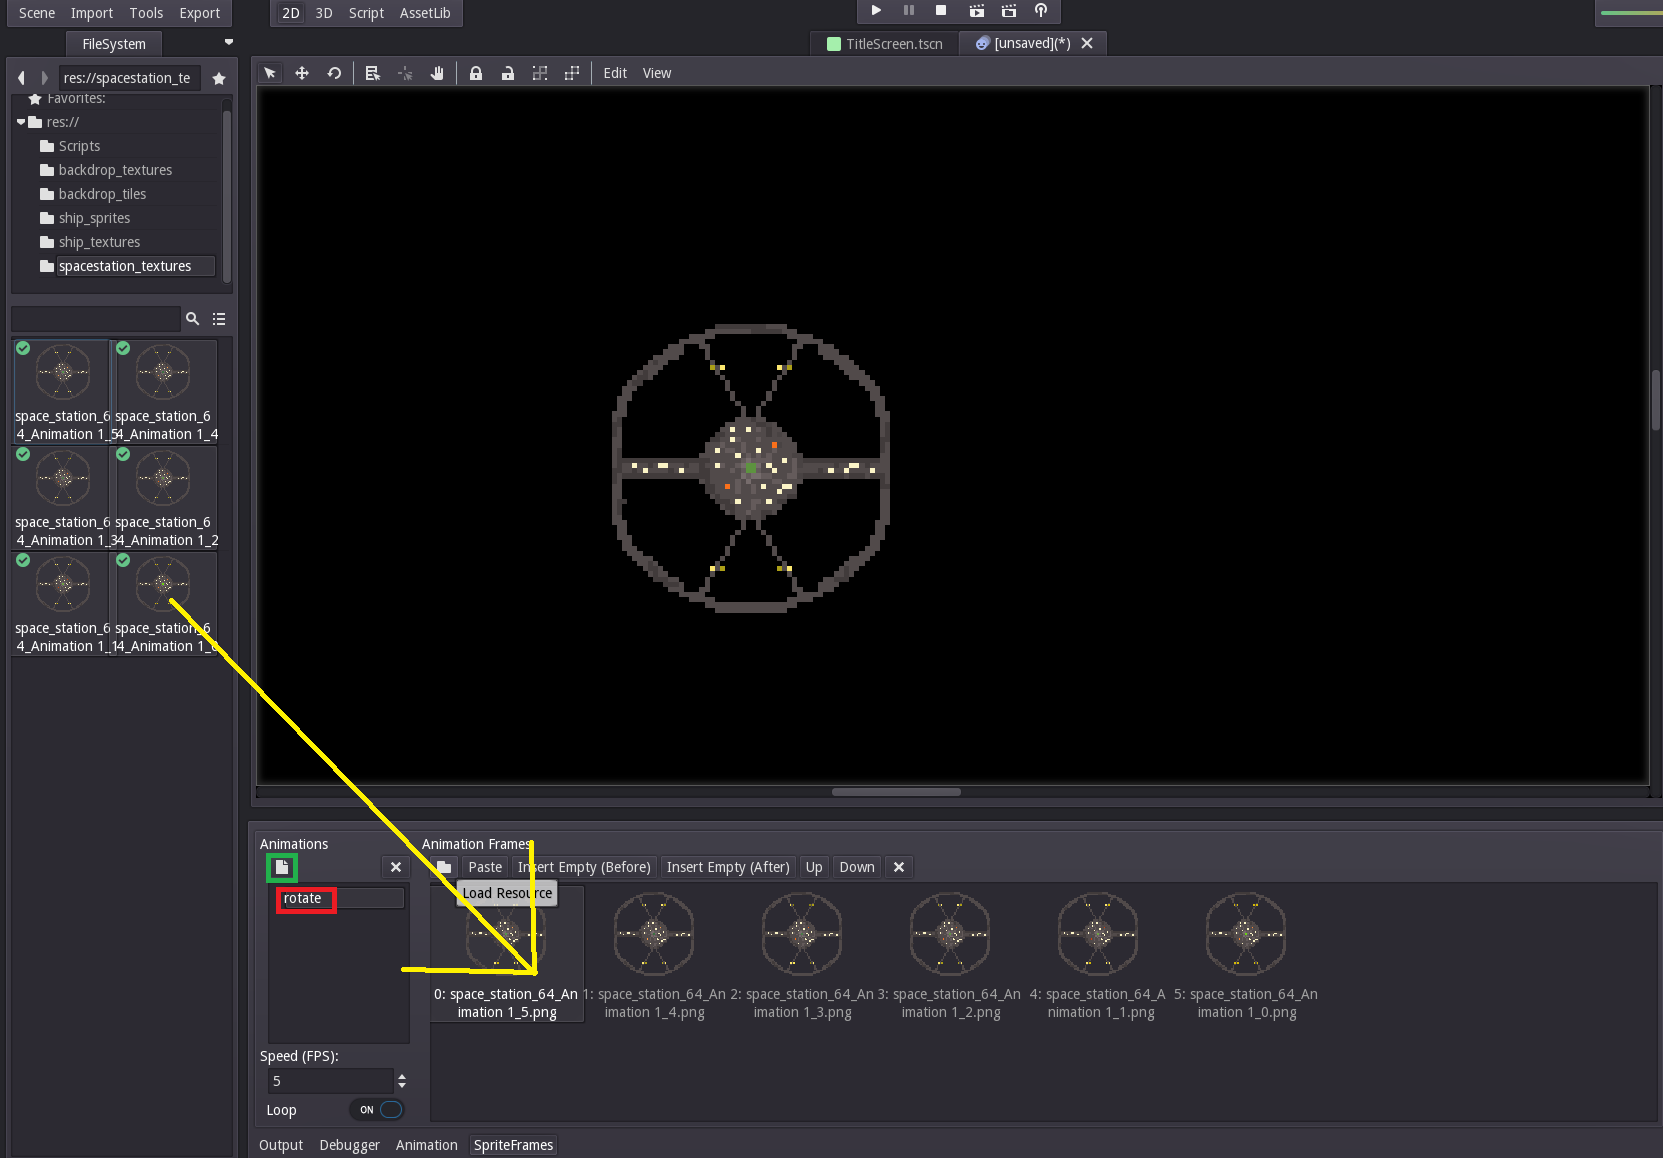
Task: Switch to the Script workspace
Action: coord(366,13)
